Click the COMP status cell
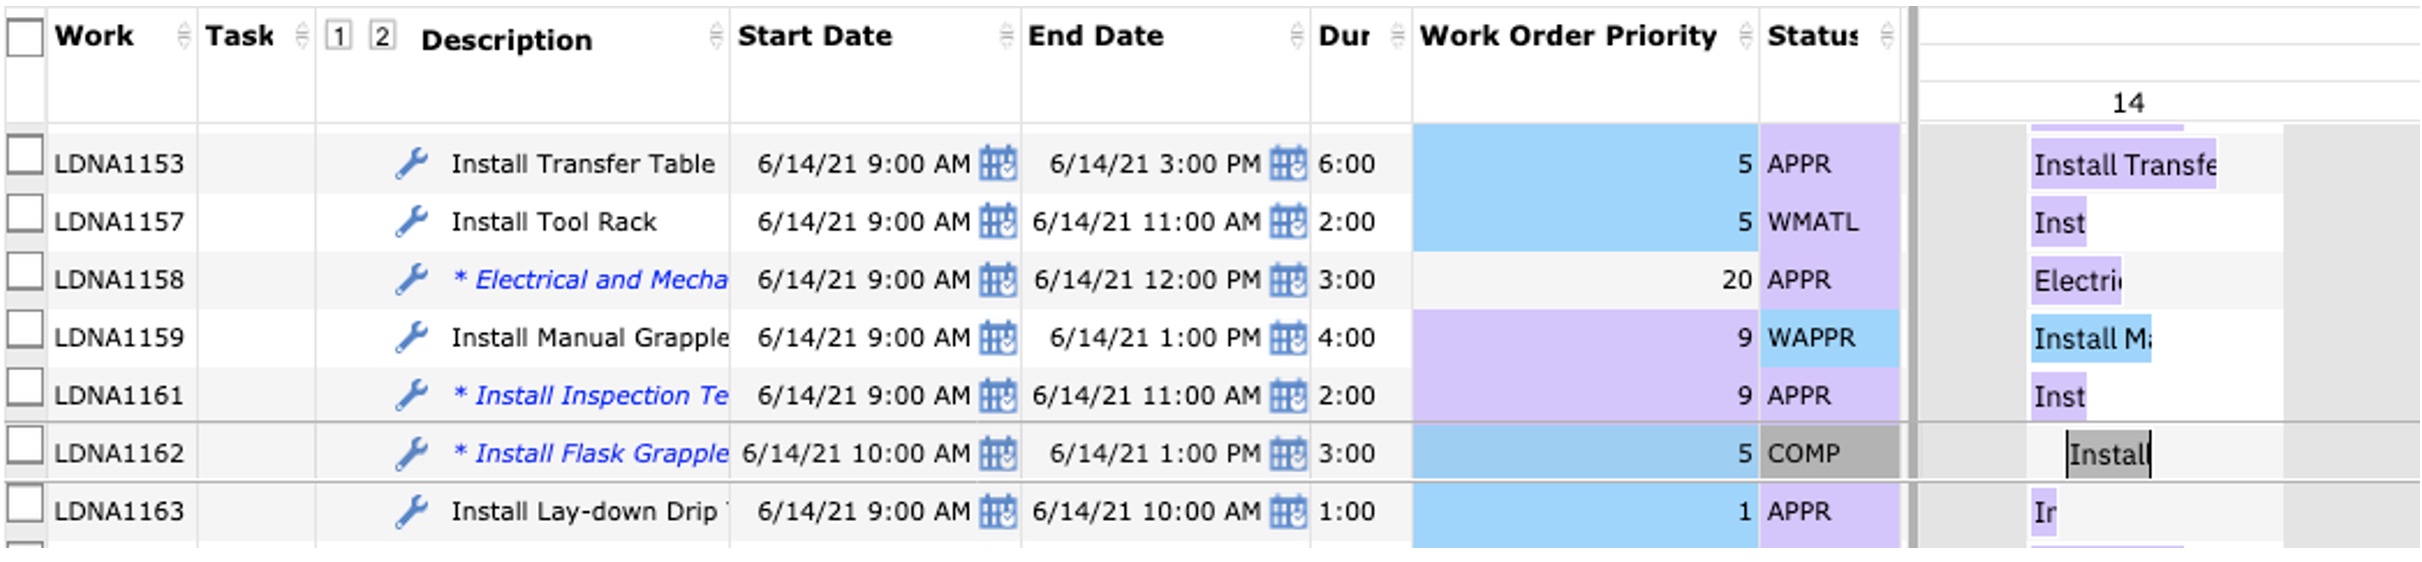The image size is (2422, 562). tap(1829, 453)
